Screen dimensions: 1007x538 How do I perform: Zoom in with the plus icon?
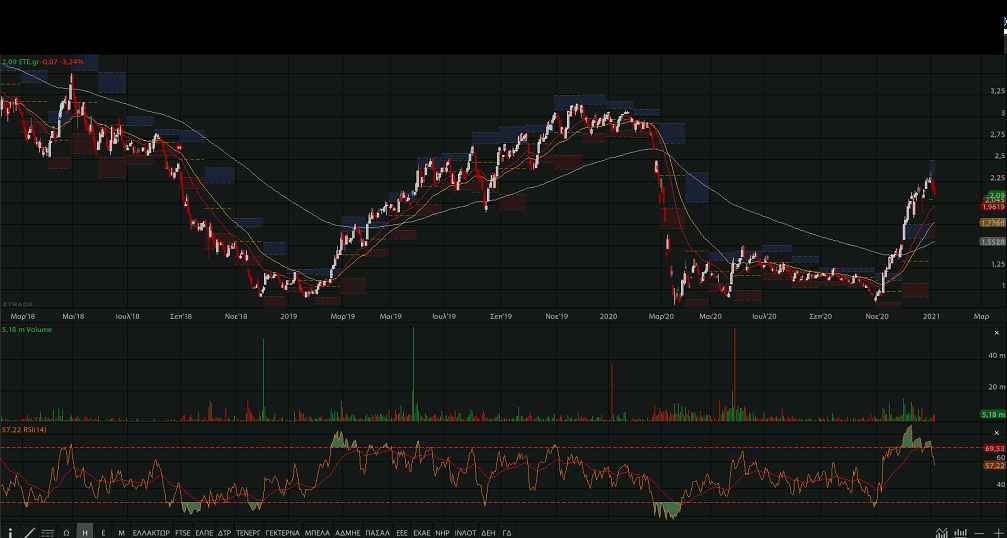[997, 533]
